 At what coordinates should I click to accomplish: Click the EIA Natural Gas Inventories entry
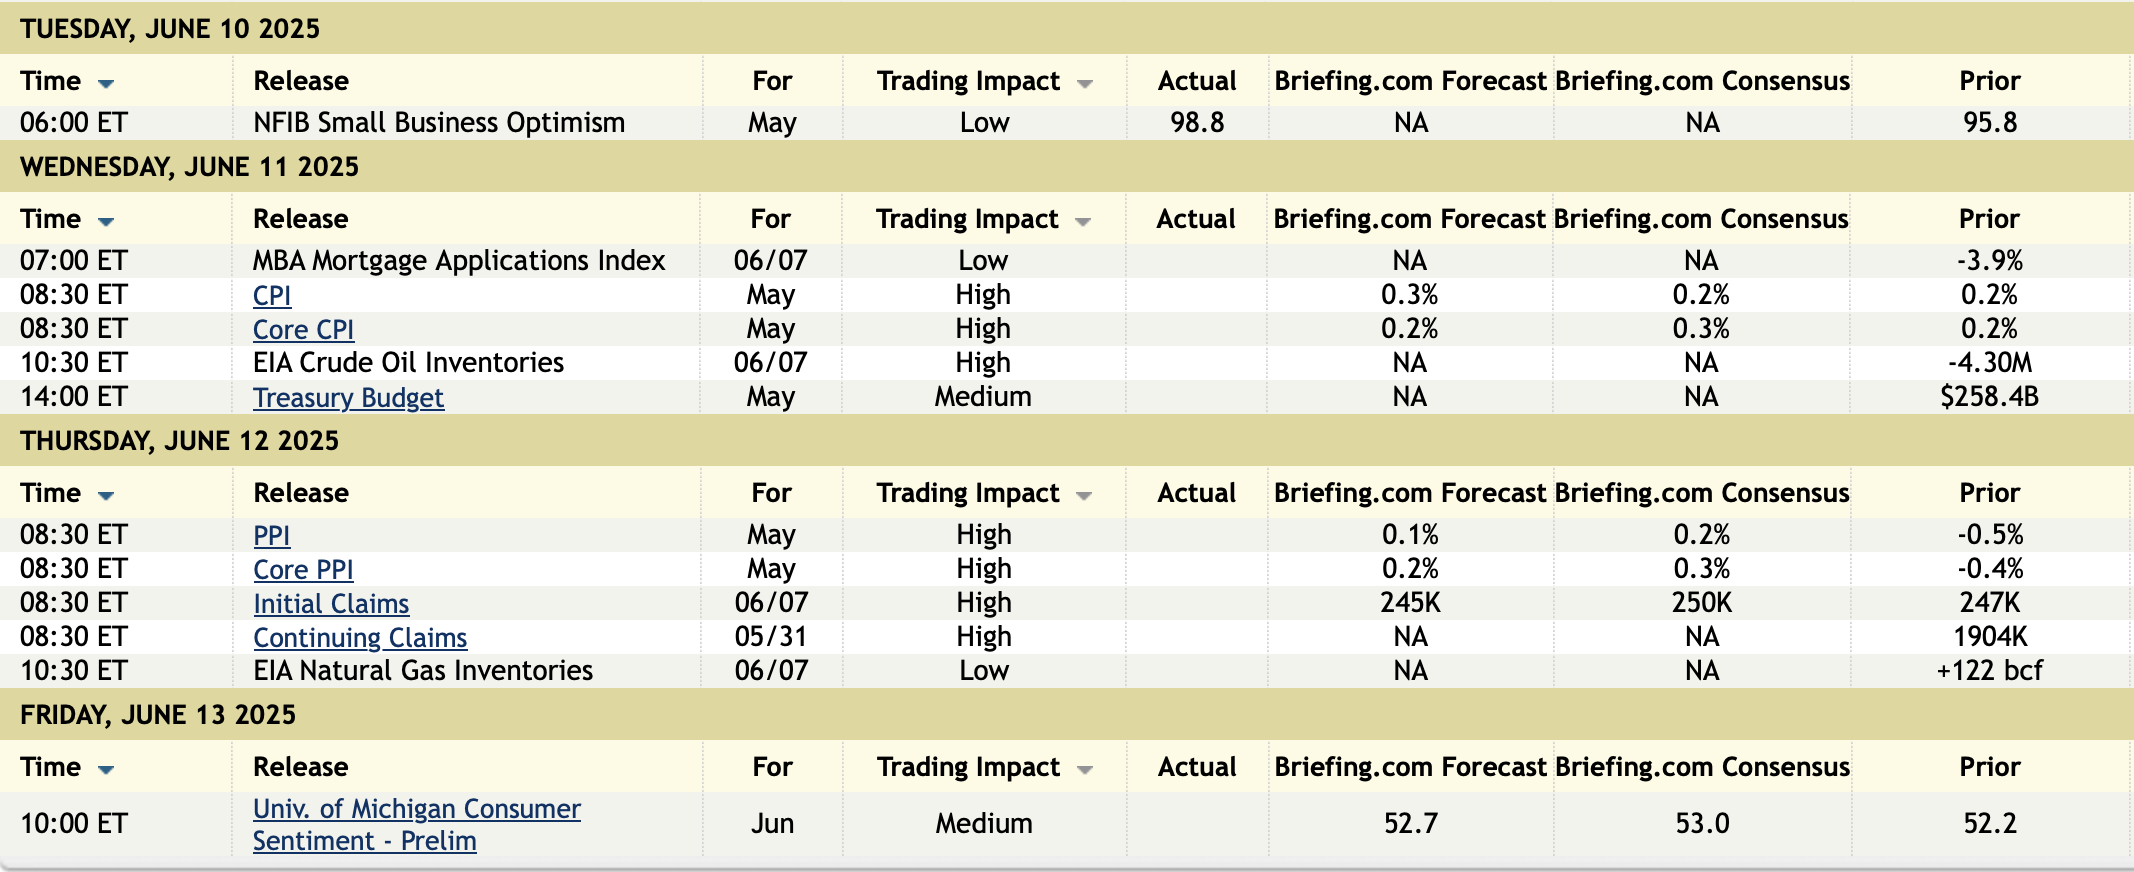tap(423, 671)
